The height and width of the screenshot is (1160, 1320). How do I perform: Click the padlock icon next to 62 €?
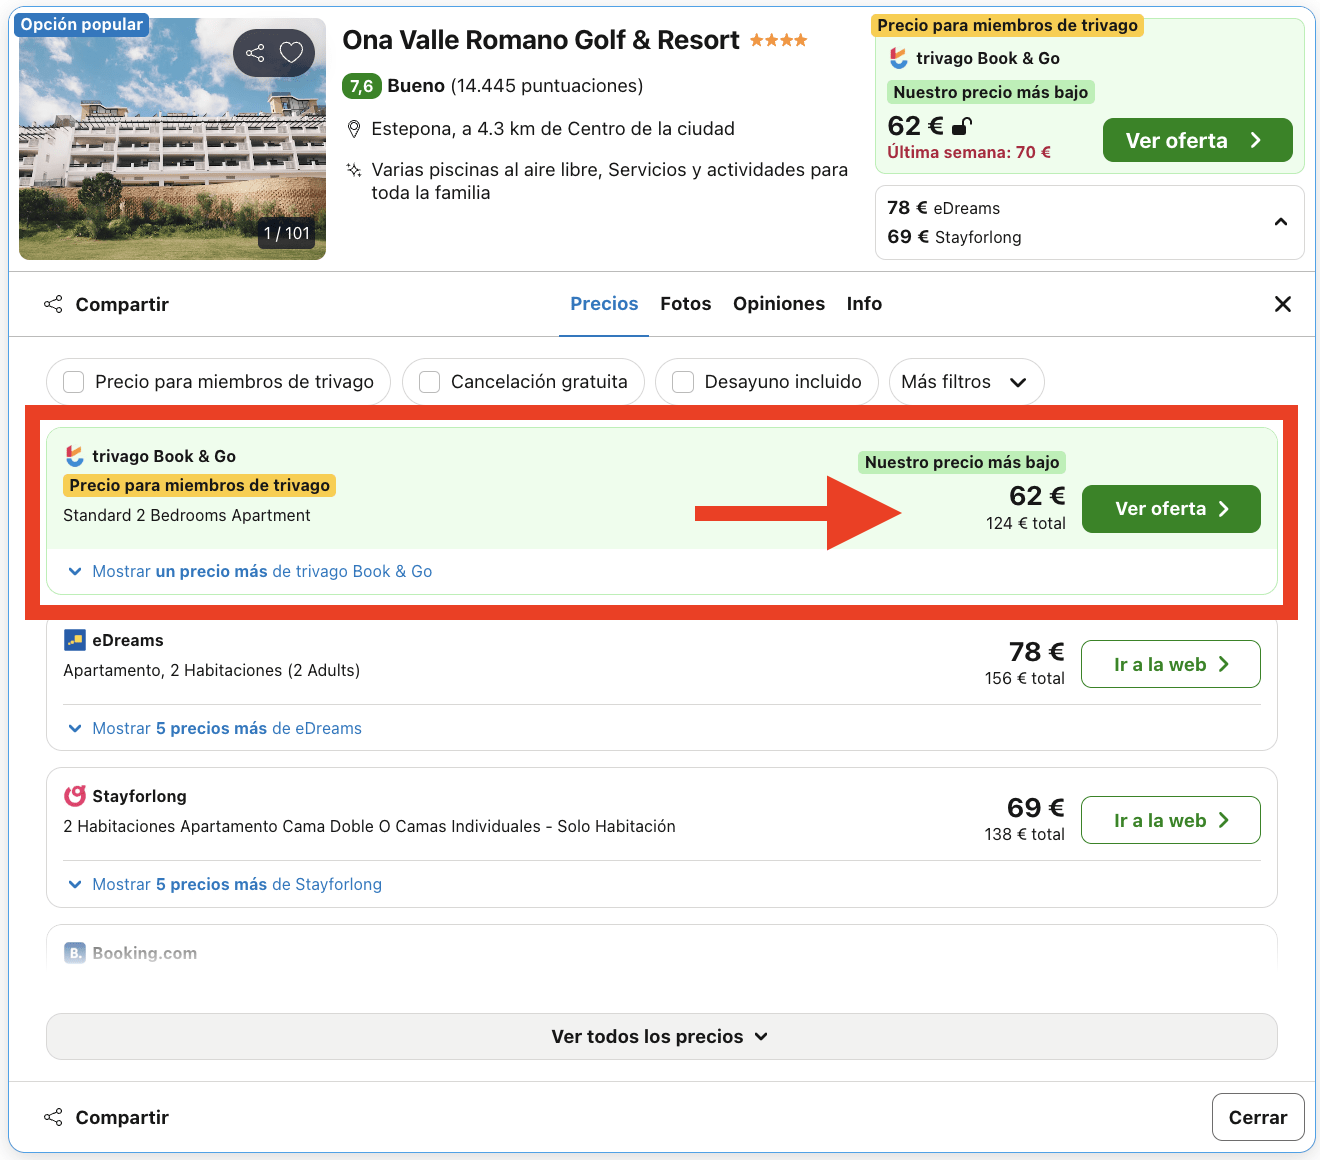point(962,127)
